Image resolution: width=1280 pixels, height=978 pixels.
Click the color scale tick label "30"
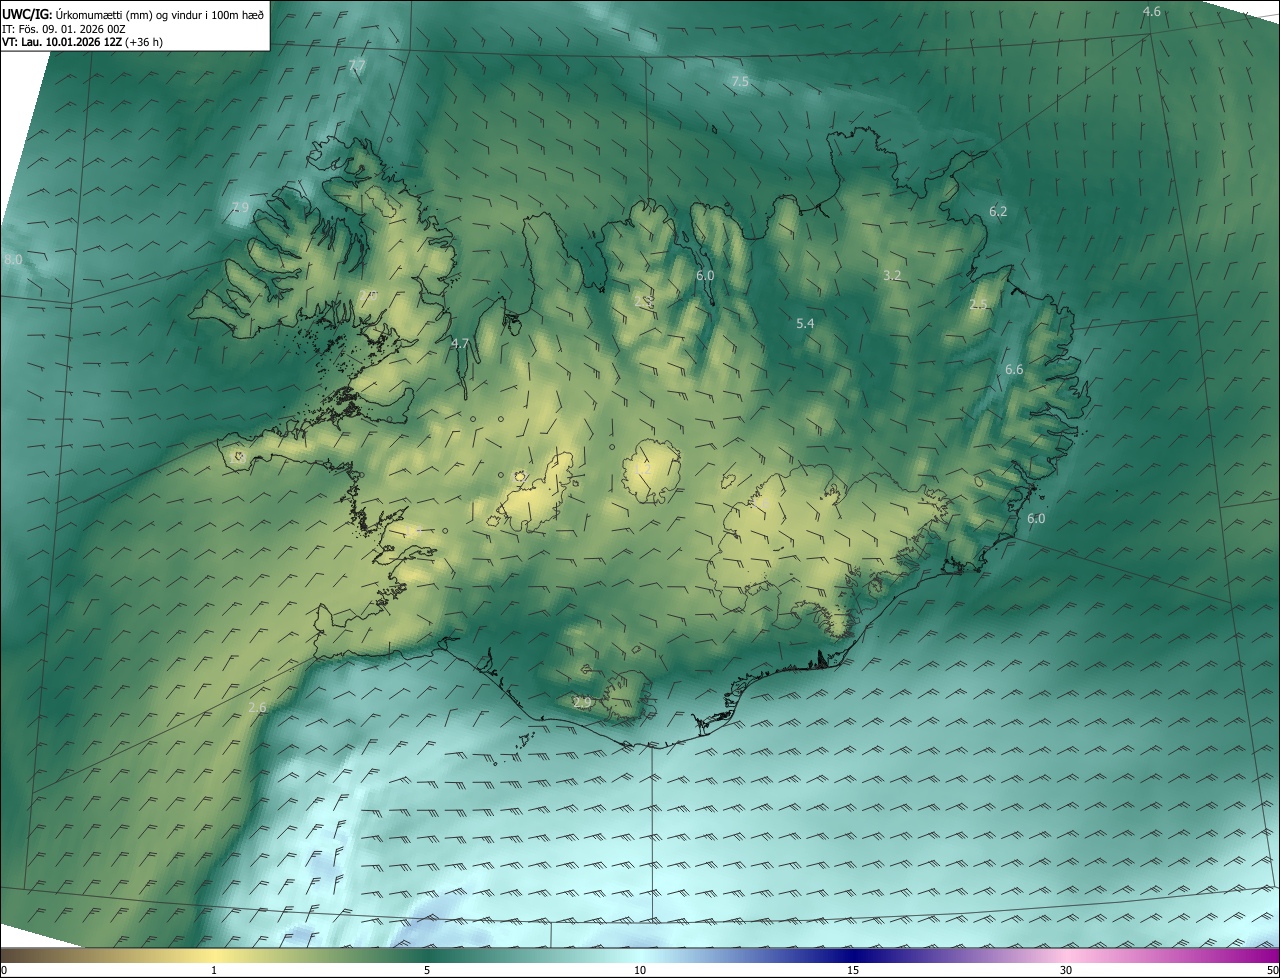click(1066, 970)
